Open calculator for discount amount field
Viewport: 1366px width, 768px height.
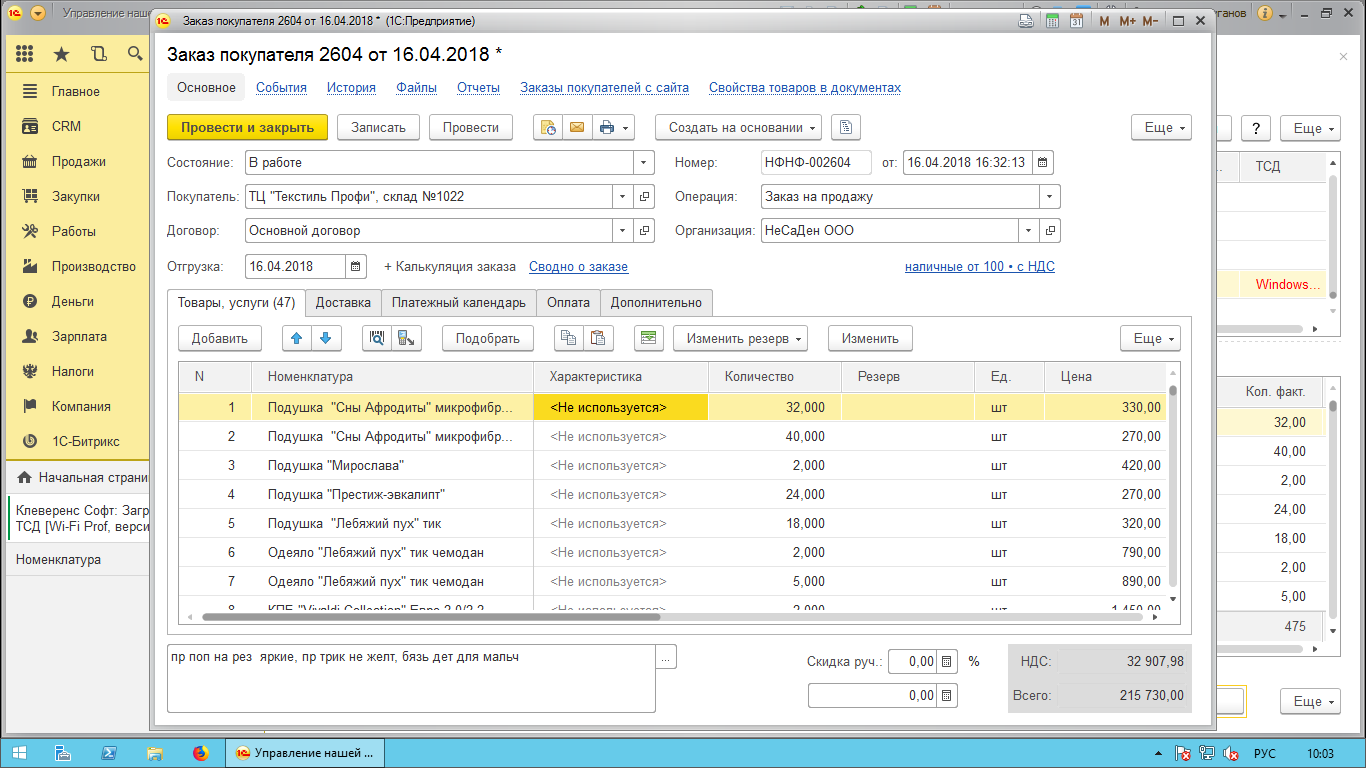click(946, 695)
